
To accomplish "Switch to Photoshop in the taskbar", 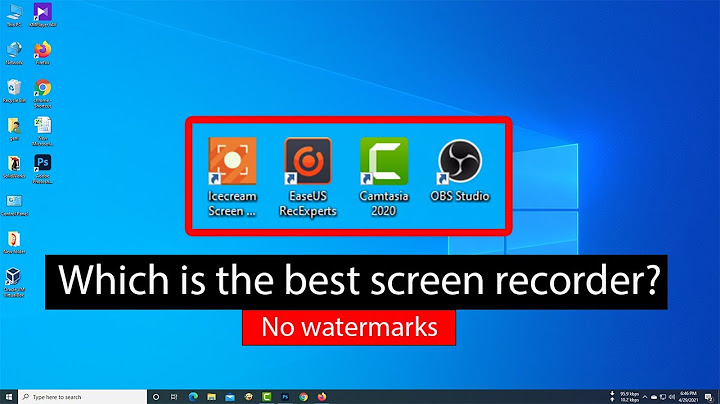I will coord(285,397).
